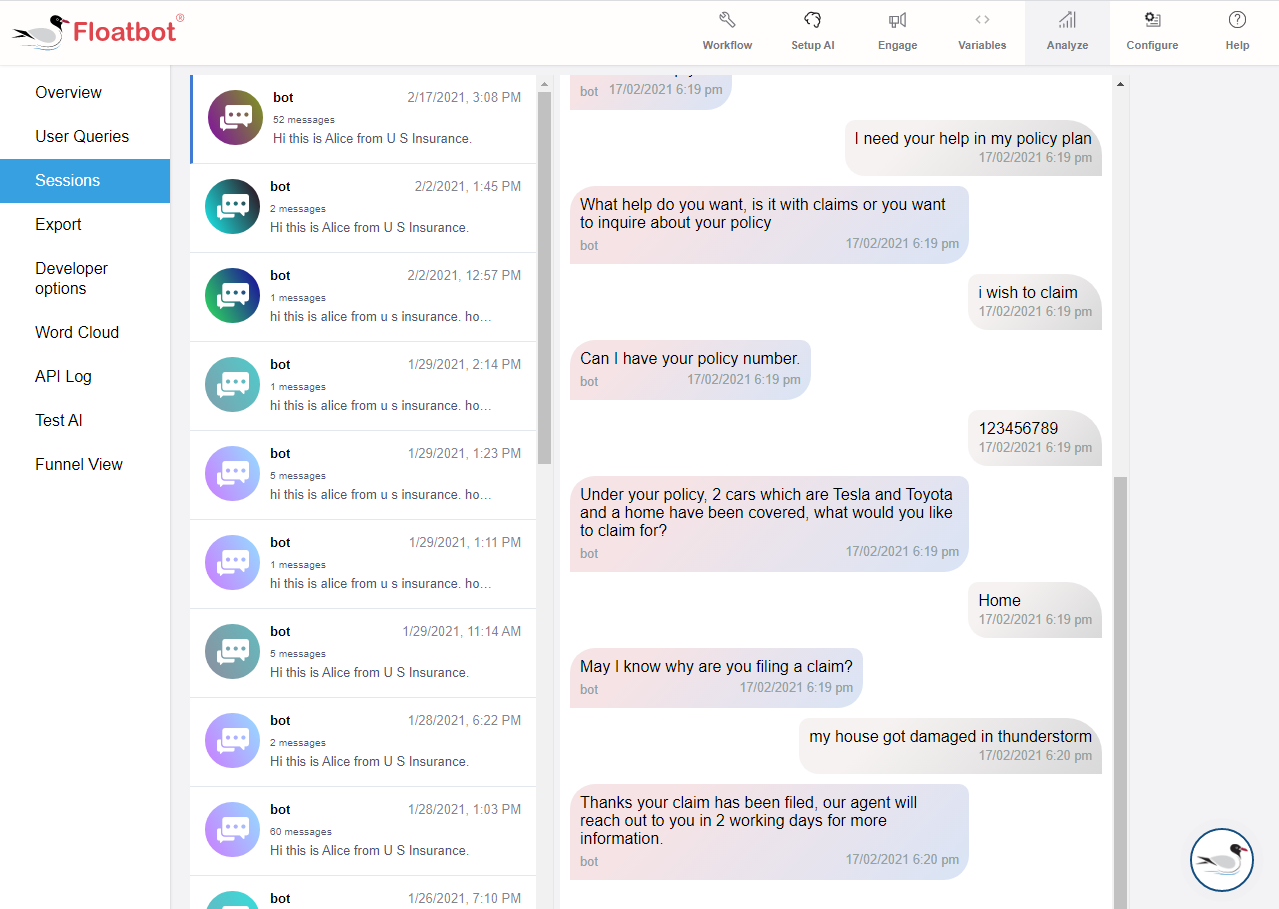Open the Workflow builder icon
The image size is (1279, 909).
click(727, 30)
